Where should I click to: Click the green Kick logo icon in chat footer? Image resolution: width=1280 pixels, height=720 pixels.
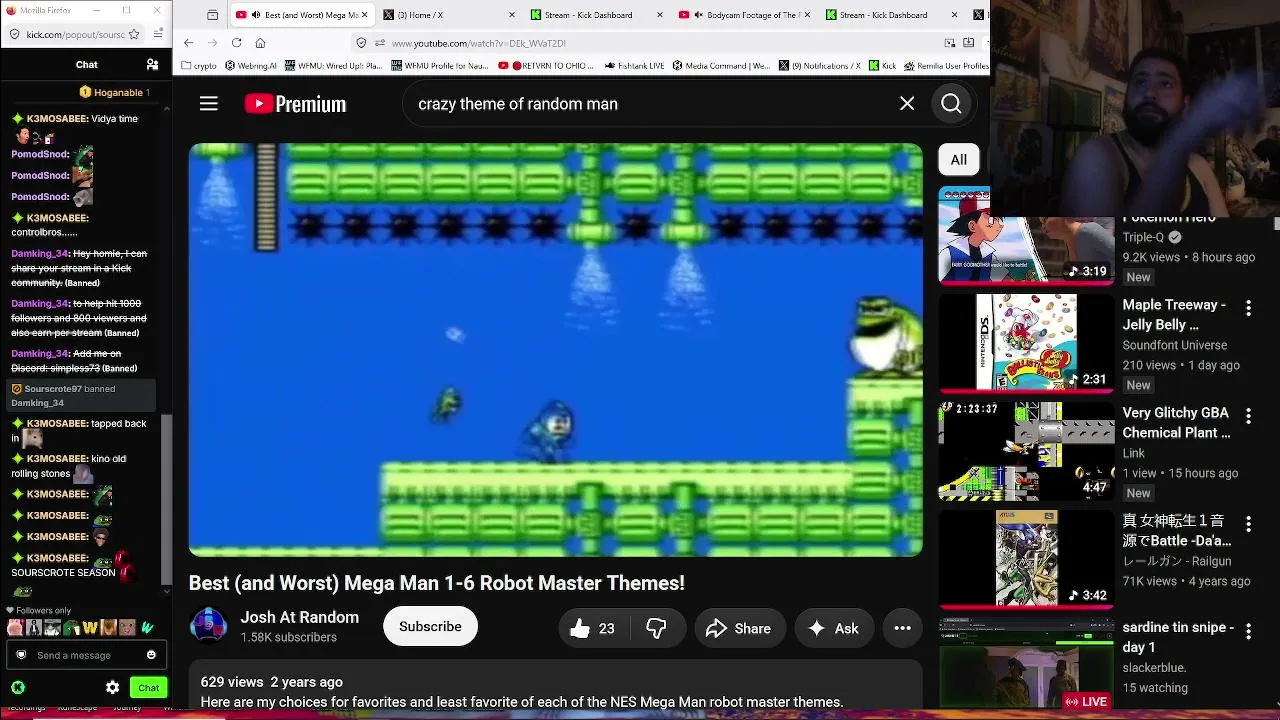click(18, 687)
